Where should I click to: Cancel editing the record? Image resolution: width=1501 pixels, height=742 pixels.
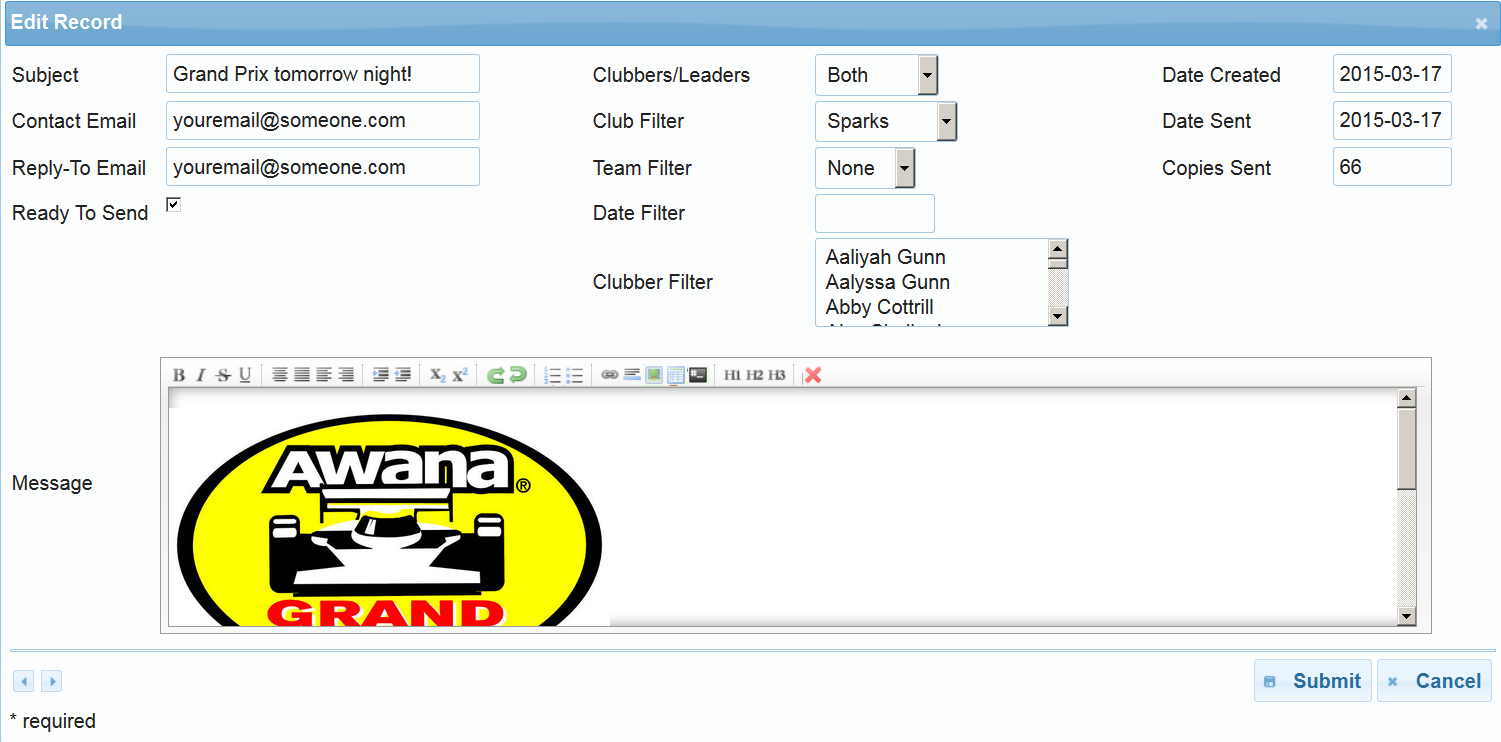click(x=1434, y=681)
